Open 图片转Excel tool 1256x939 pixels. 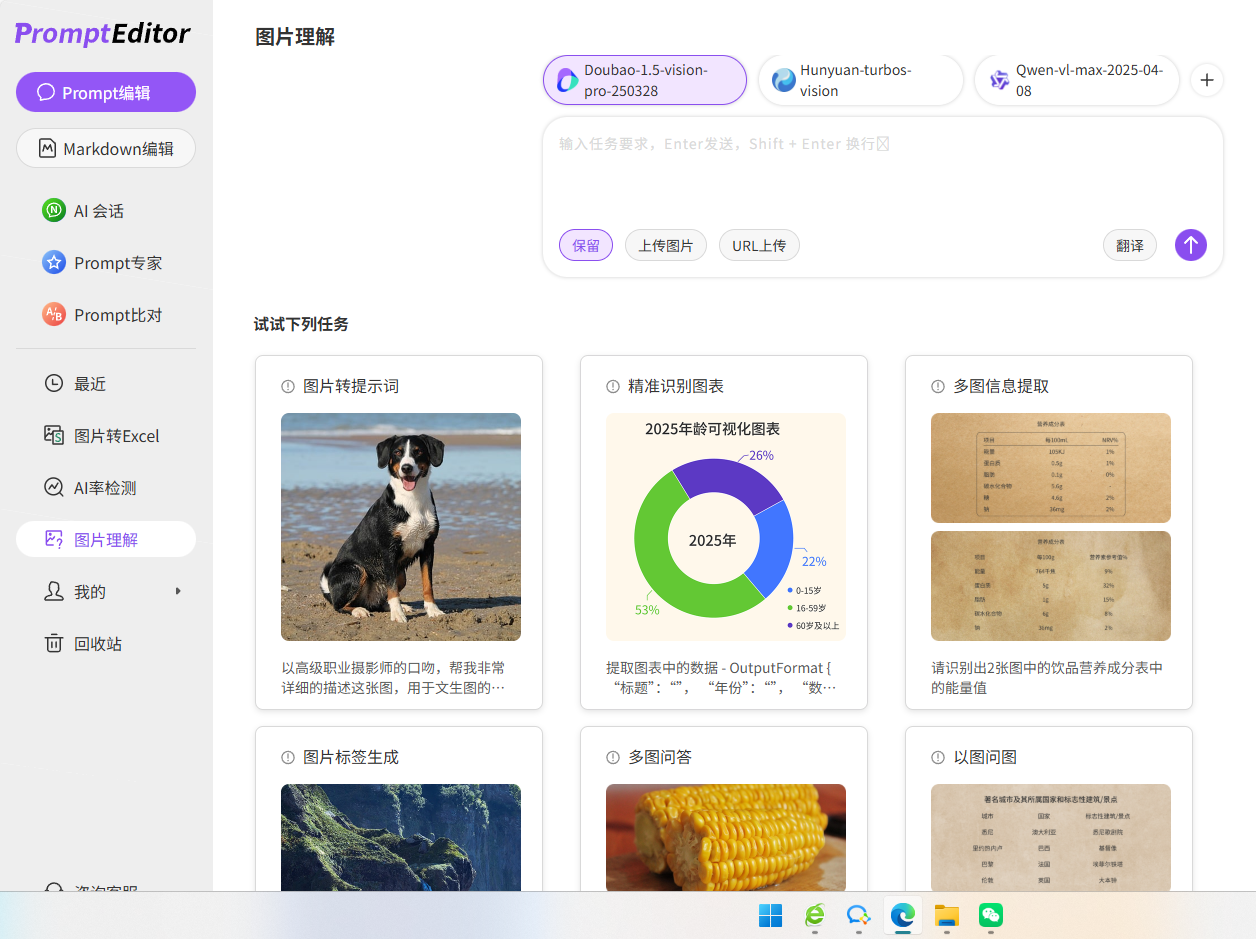116,436
